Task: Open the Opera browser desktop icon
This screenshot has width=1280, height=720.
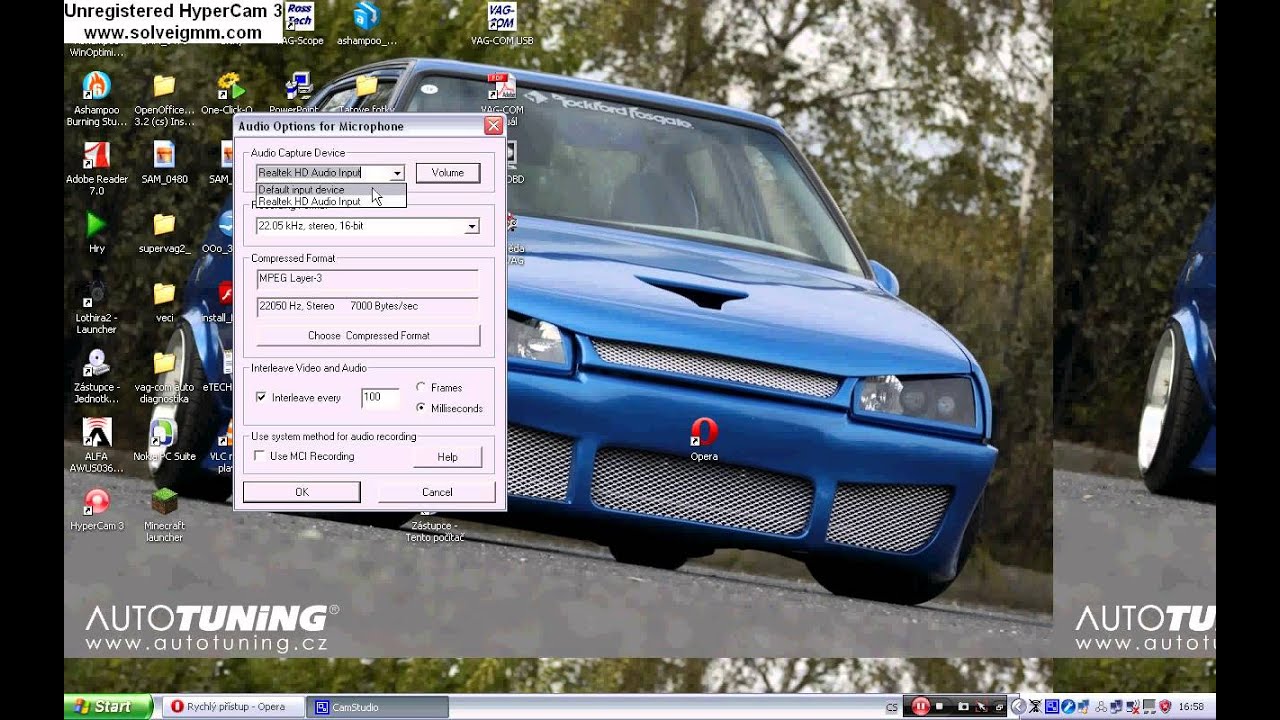Action: [704, 439]
